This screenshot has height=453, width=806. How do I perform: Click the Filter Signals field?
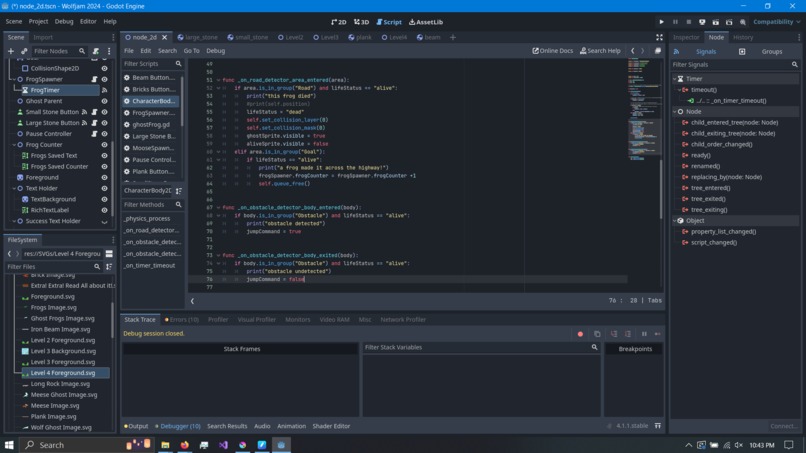click(735, 65)
